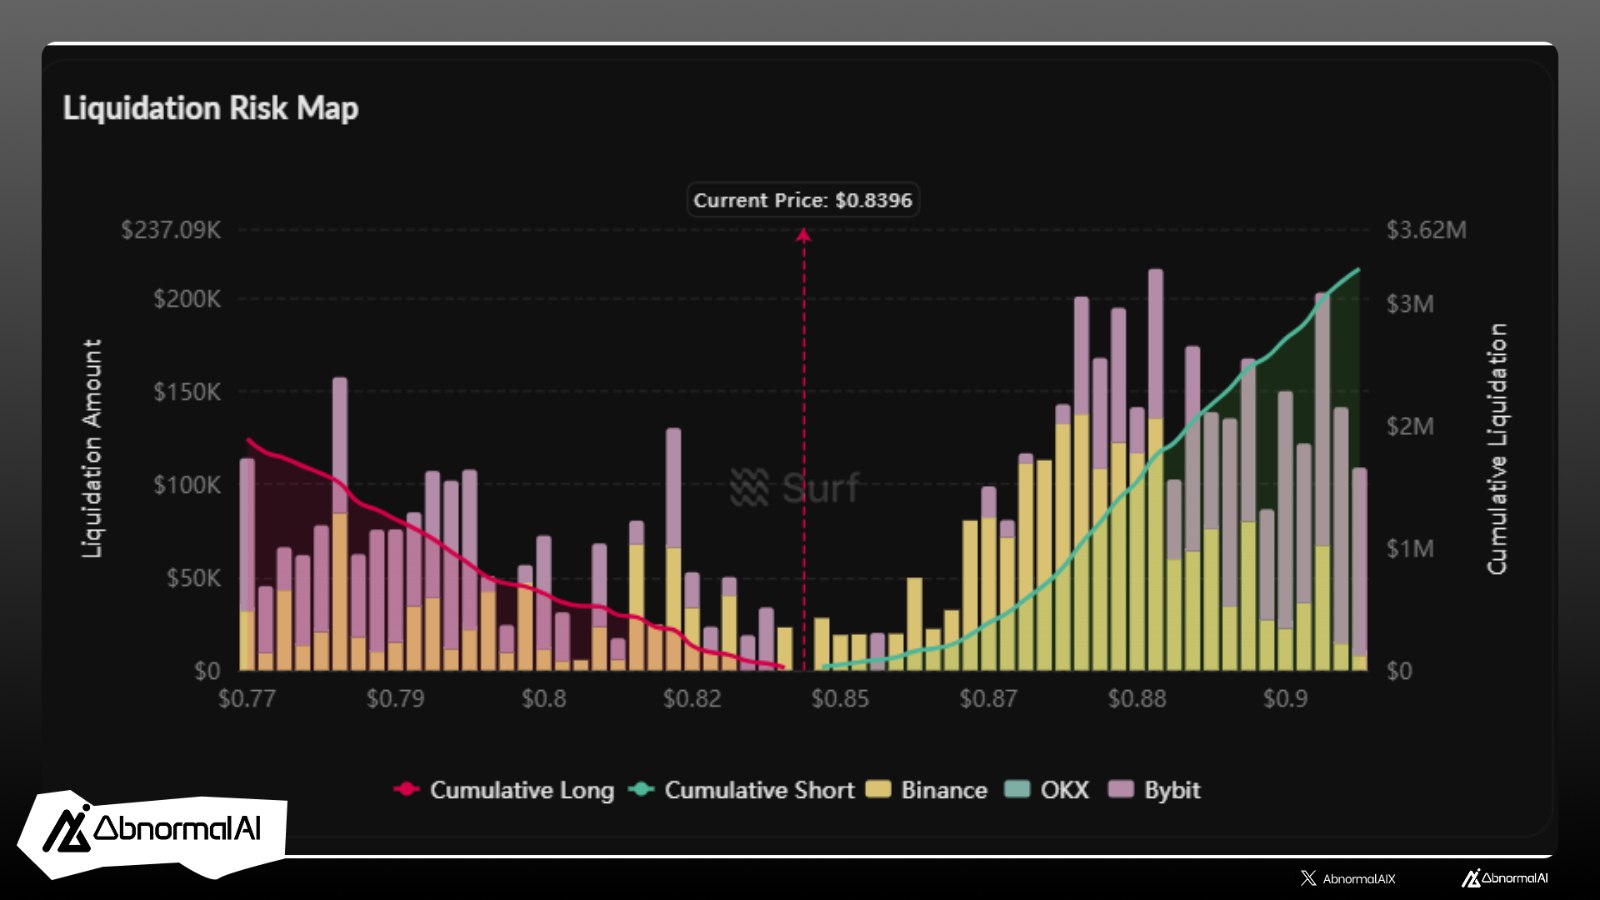The width and height of the screenshot is (1600, 900).
Task: Click the Current Price: $0.8396 label
Action: pos(802,200)
